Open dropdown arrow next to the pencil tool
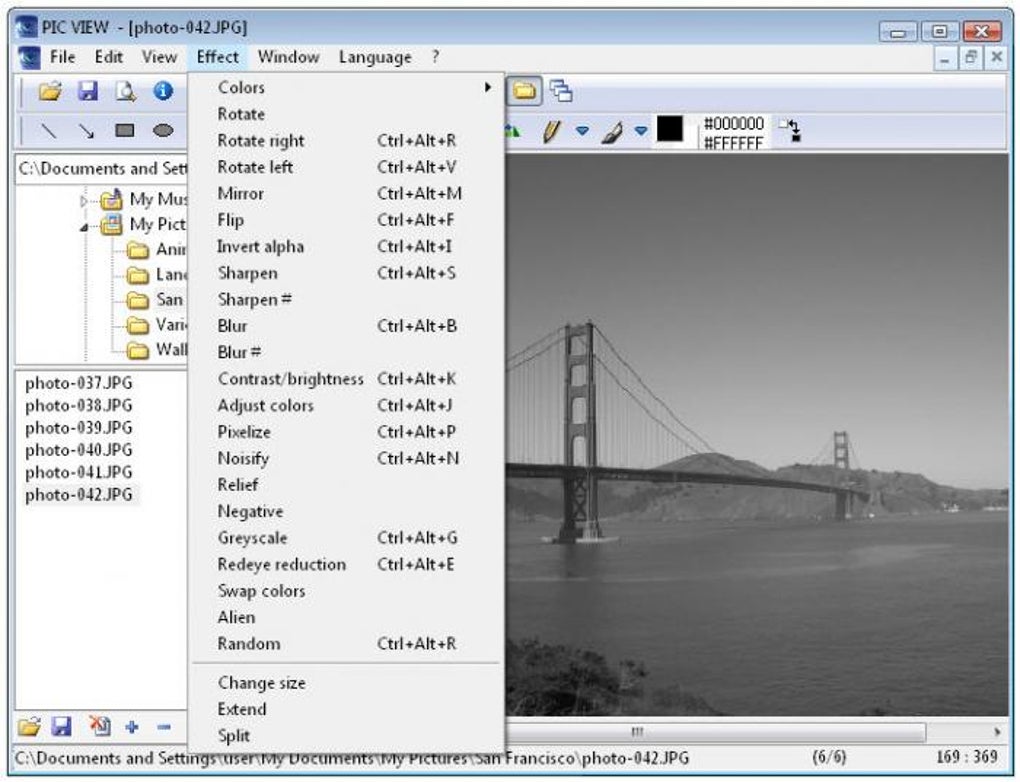This screenshot has height=782, width=1020. [x=582, y=131]
